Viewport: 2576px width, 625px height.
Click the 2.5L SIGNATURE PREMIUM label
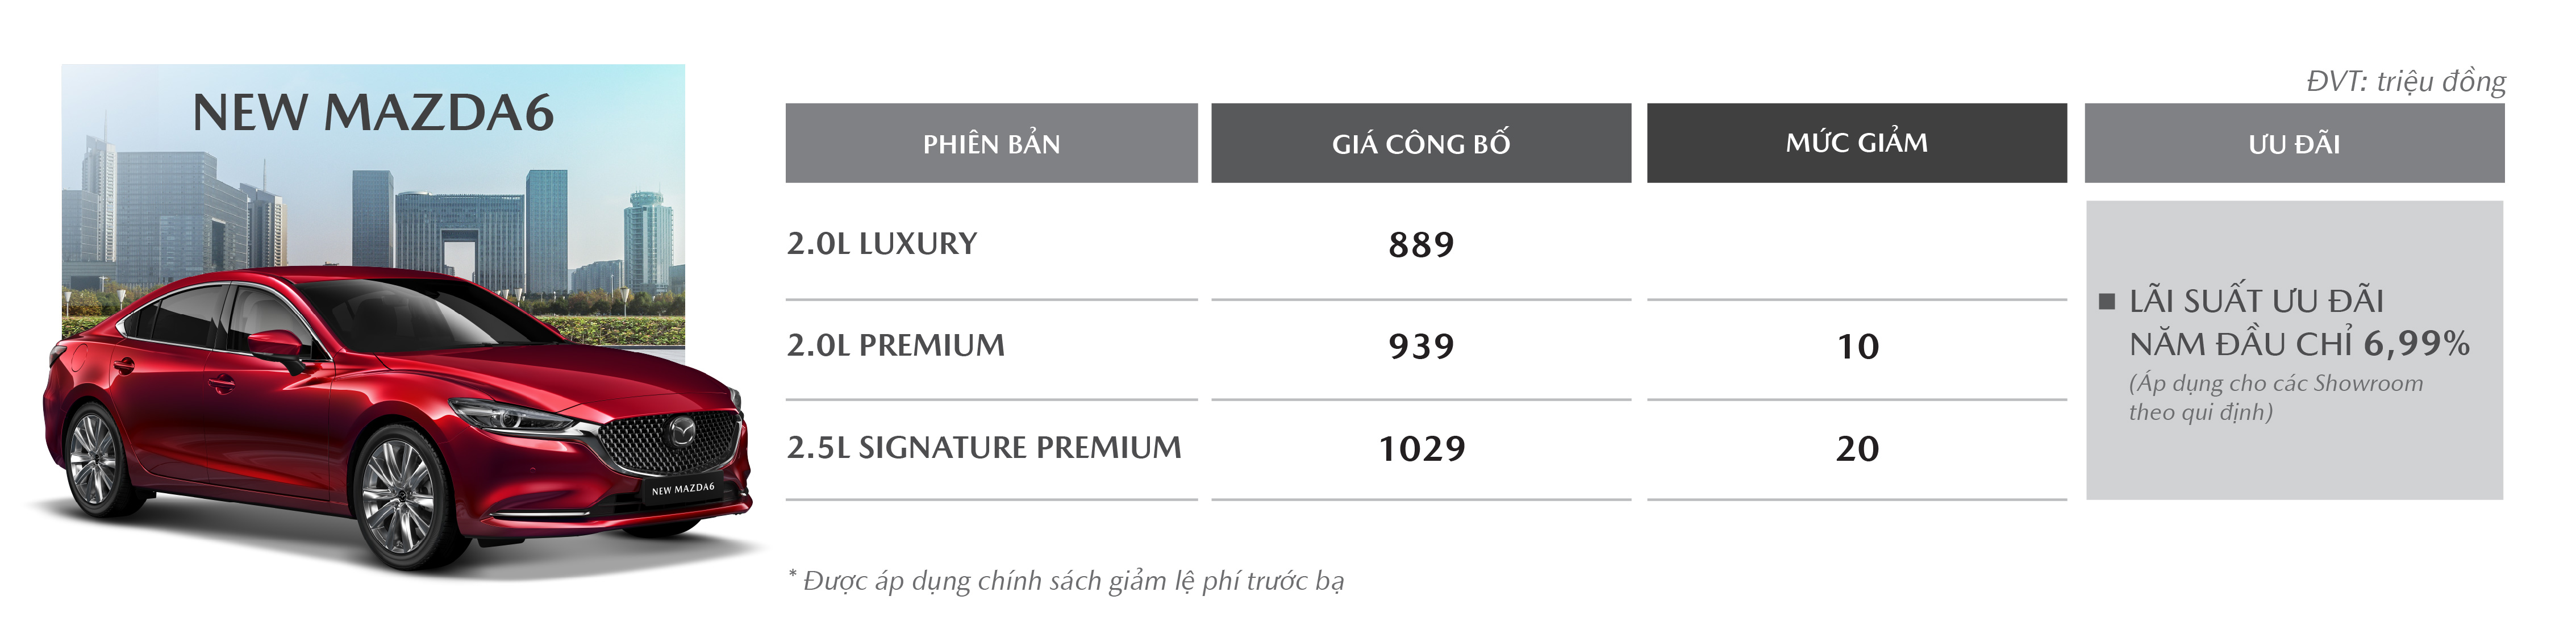tap(984, 447)
